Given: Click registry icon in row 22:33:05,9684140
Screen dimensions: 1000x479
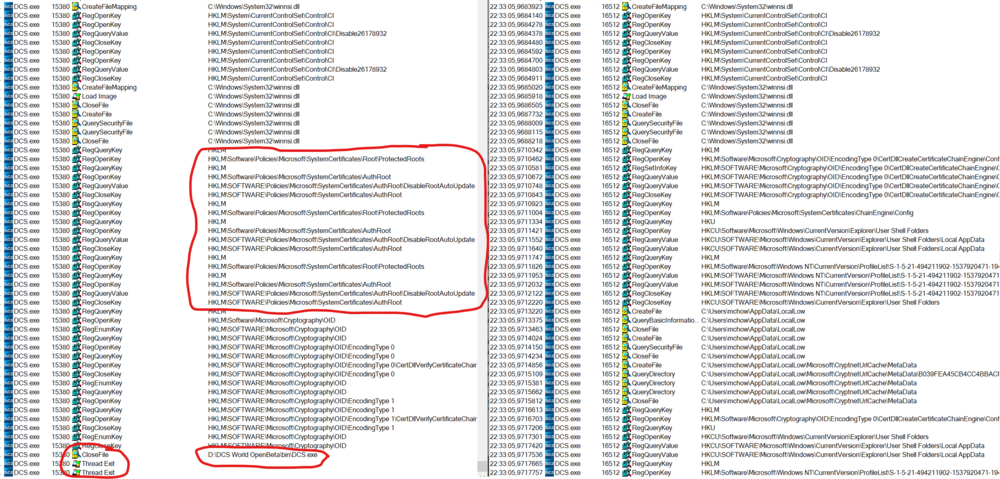Looking at the screenshot, I should [626, 15].
